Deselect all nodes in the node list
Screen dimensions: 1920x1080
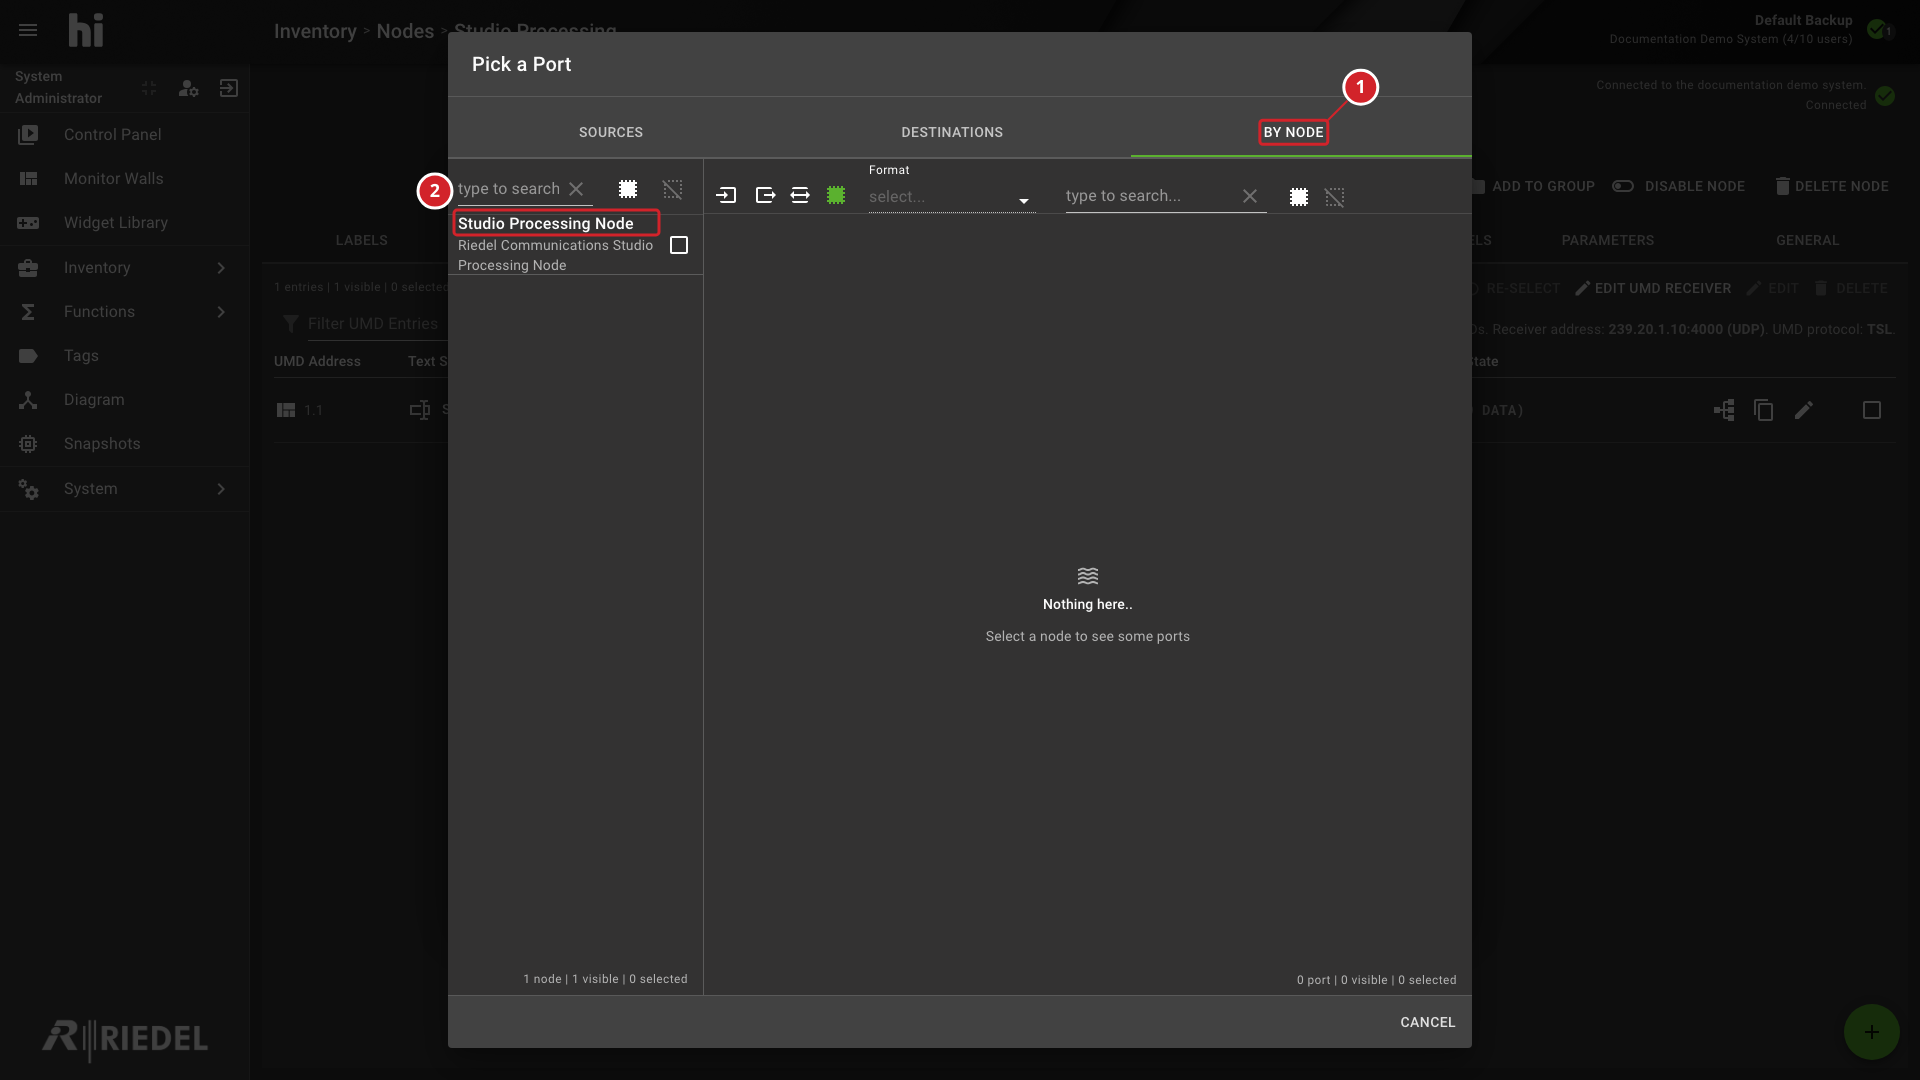673,189
